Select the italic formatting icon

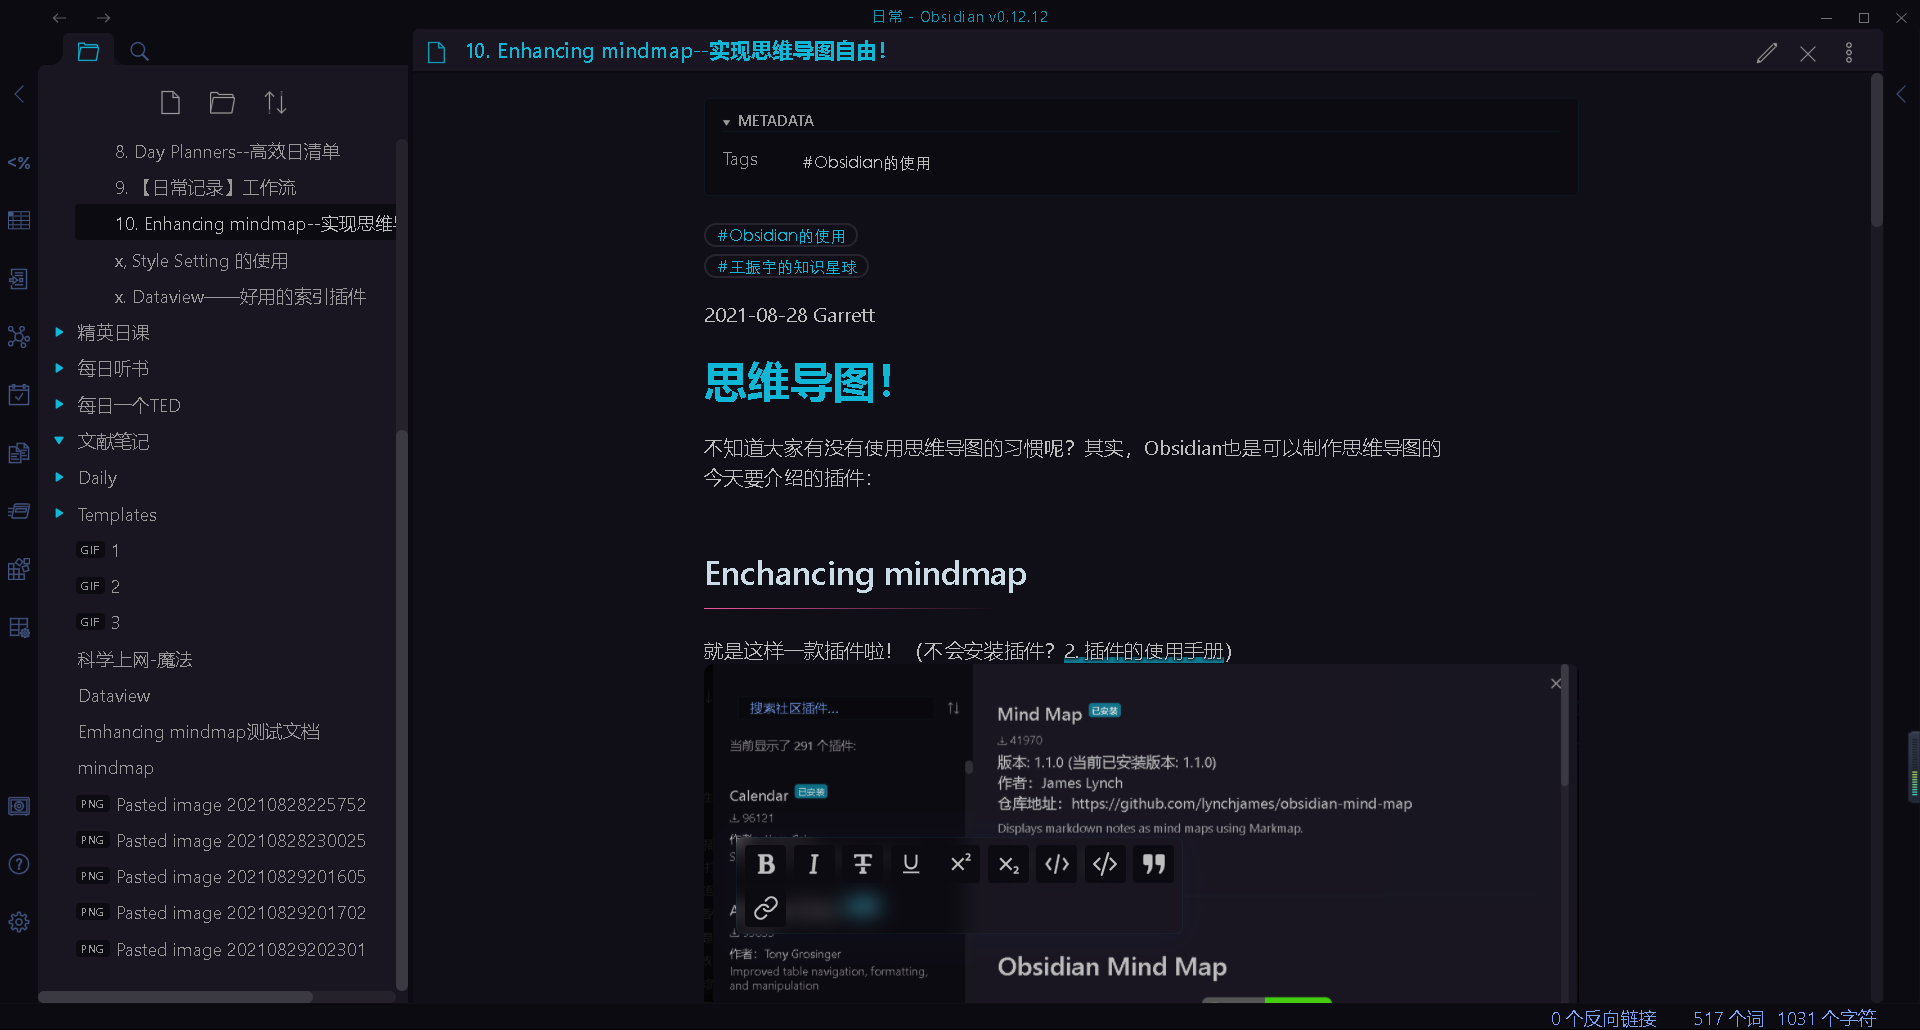pos(814,864)
